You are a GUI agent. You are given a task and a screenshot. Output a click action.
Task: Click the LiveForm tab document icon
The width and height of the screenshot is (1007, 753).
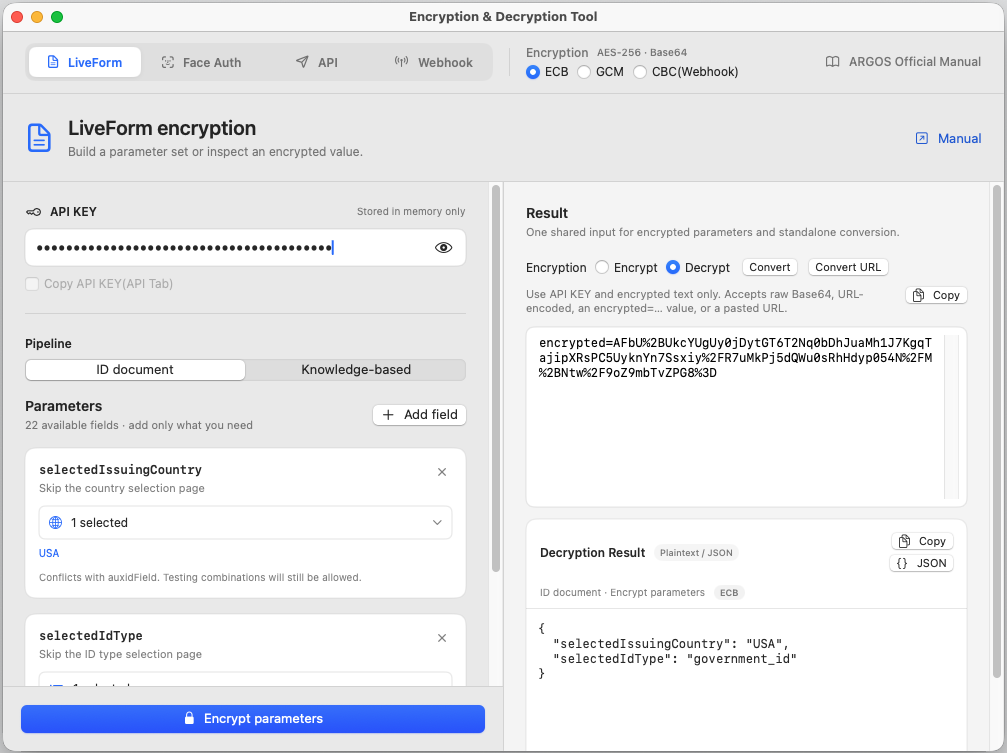(x=53, y=62)
